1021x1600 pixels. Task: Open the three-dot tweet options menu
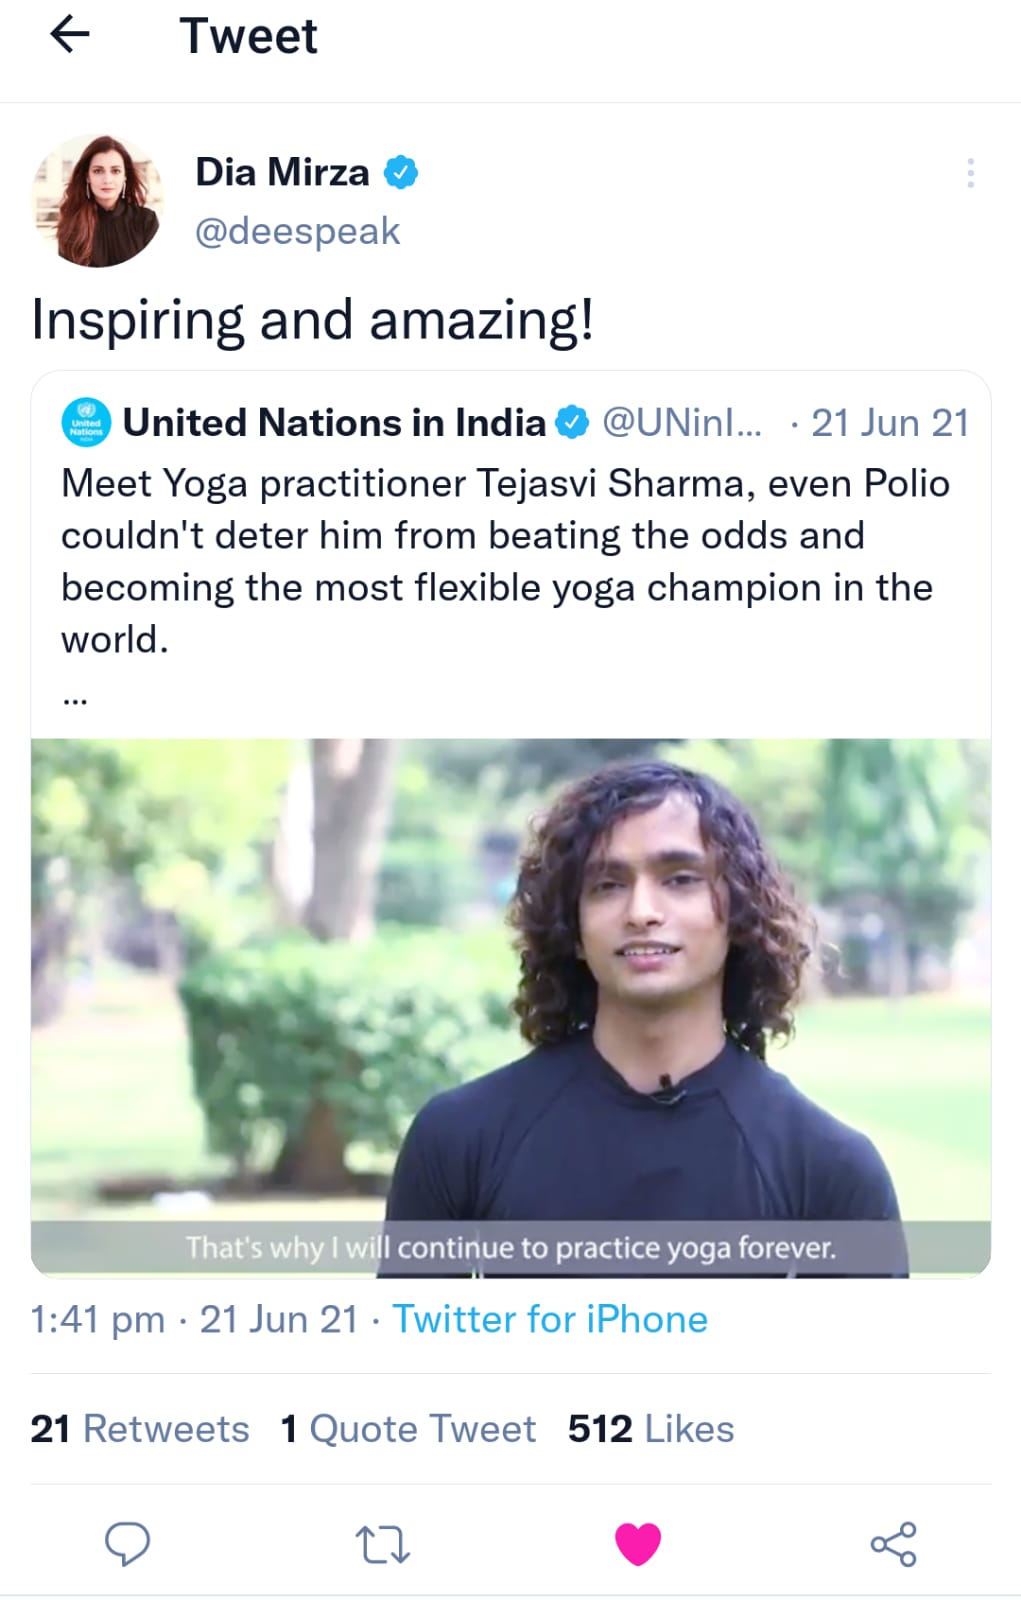pyautogui.click(x=970, y=173)
